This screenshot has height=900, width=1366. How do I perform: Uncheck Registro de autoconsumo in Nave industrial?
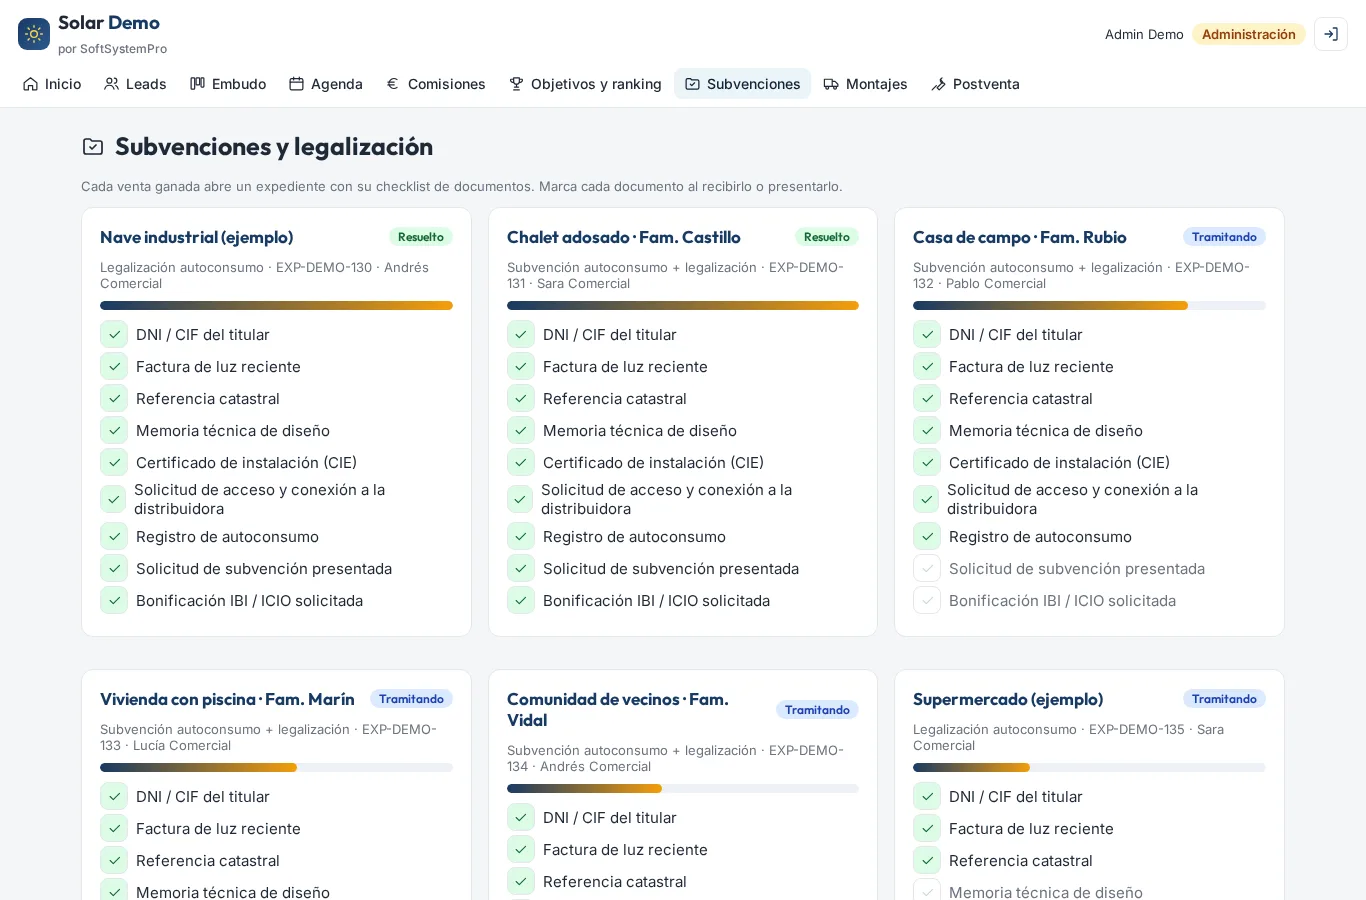(x=114, y=537)
